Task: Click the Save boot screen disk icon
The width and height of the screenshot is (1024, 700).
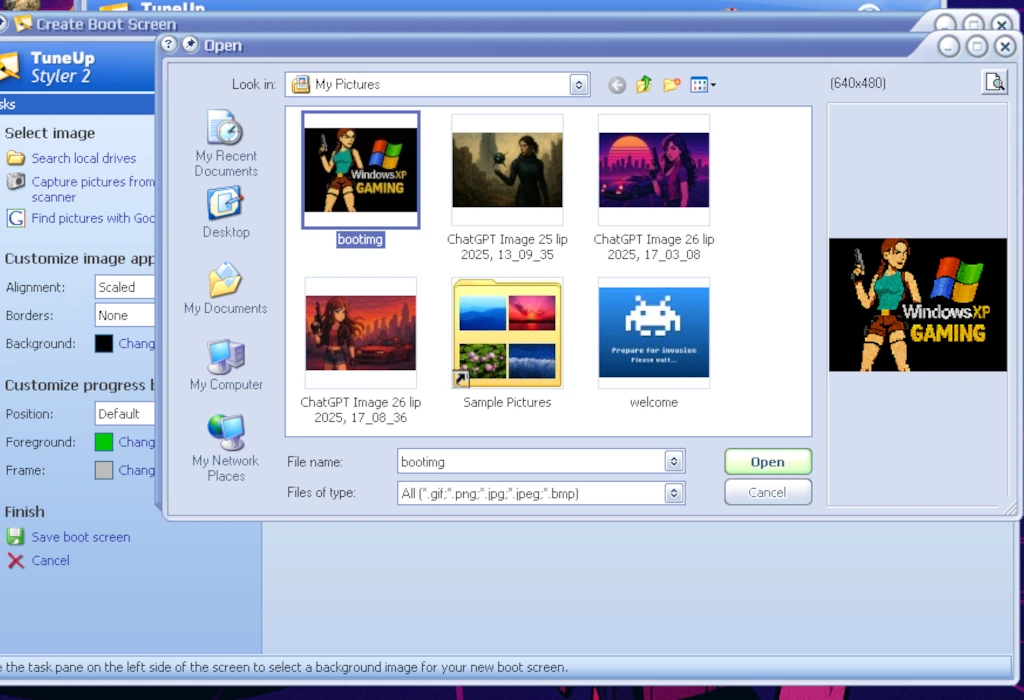Action: (16, 537)
